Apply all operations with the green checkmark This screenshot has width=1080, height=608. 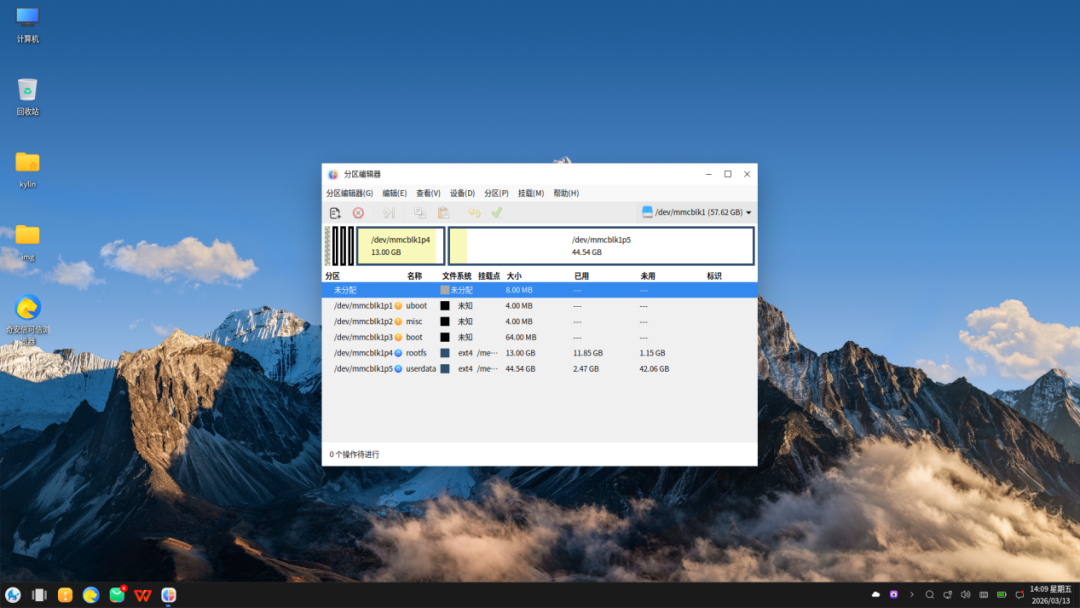tap(497, 213)
